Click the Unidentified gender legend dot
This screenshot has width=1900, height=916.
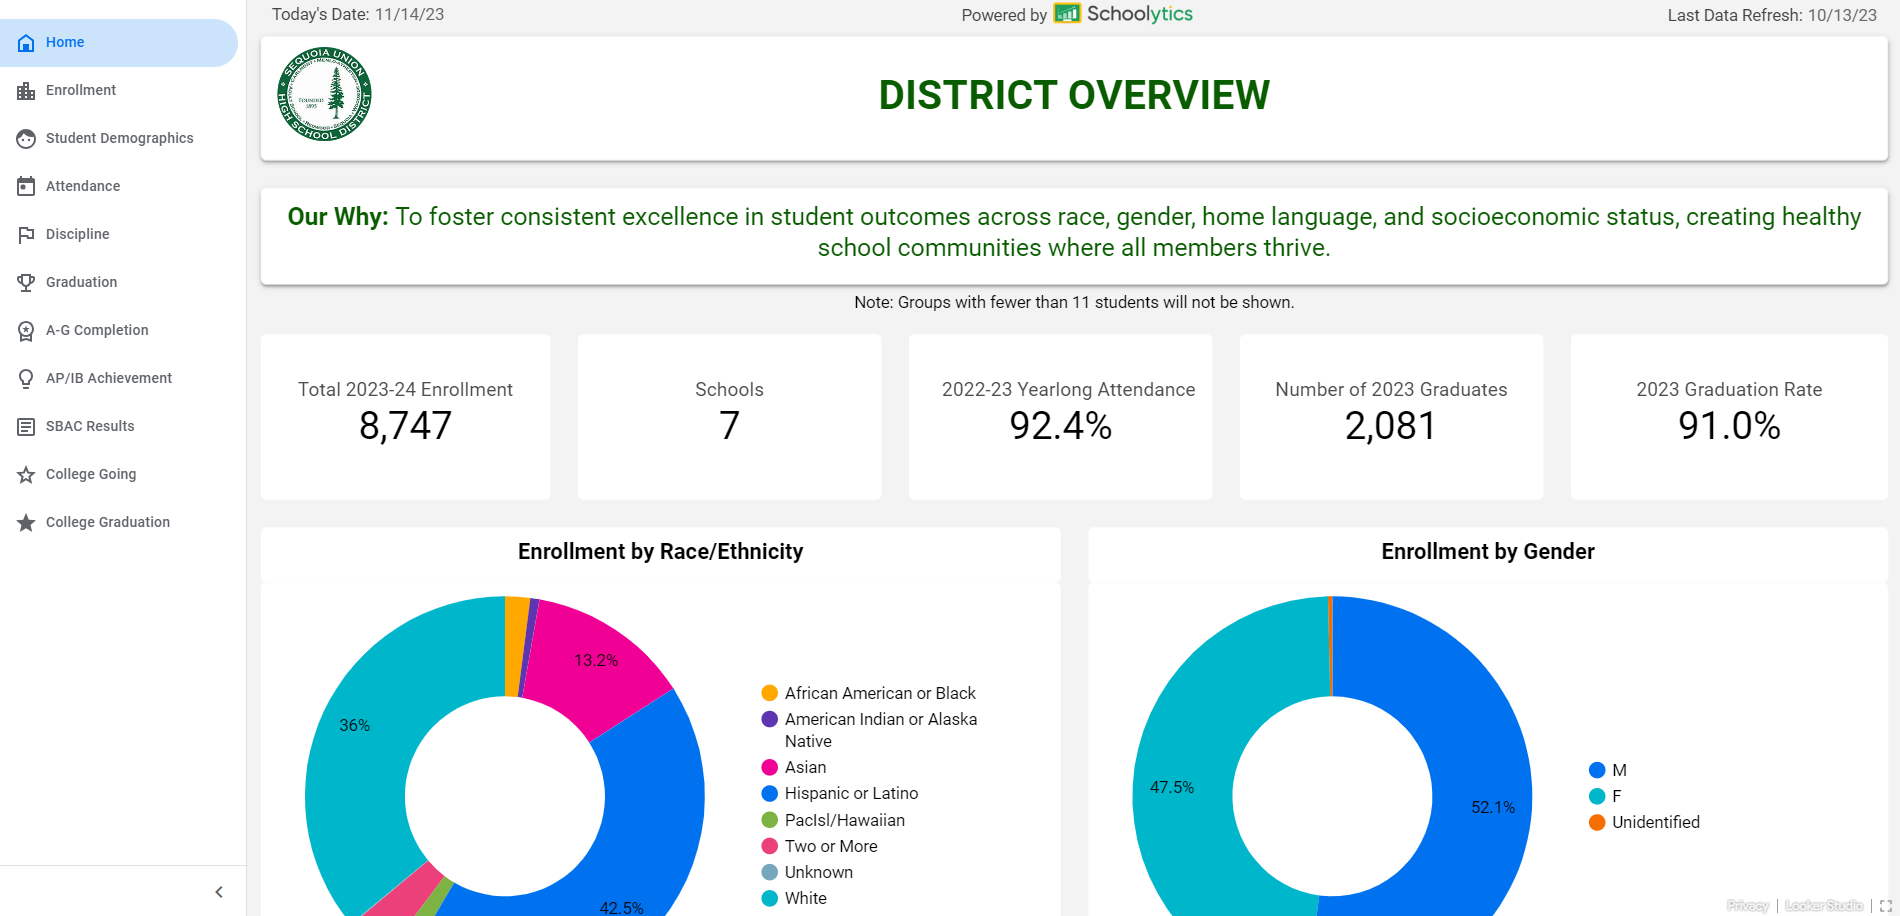click(1597, 822)
